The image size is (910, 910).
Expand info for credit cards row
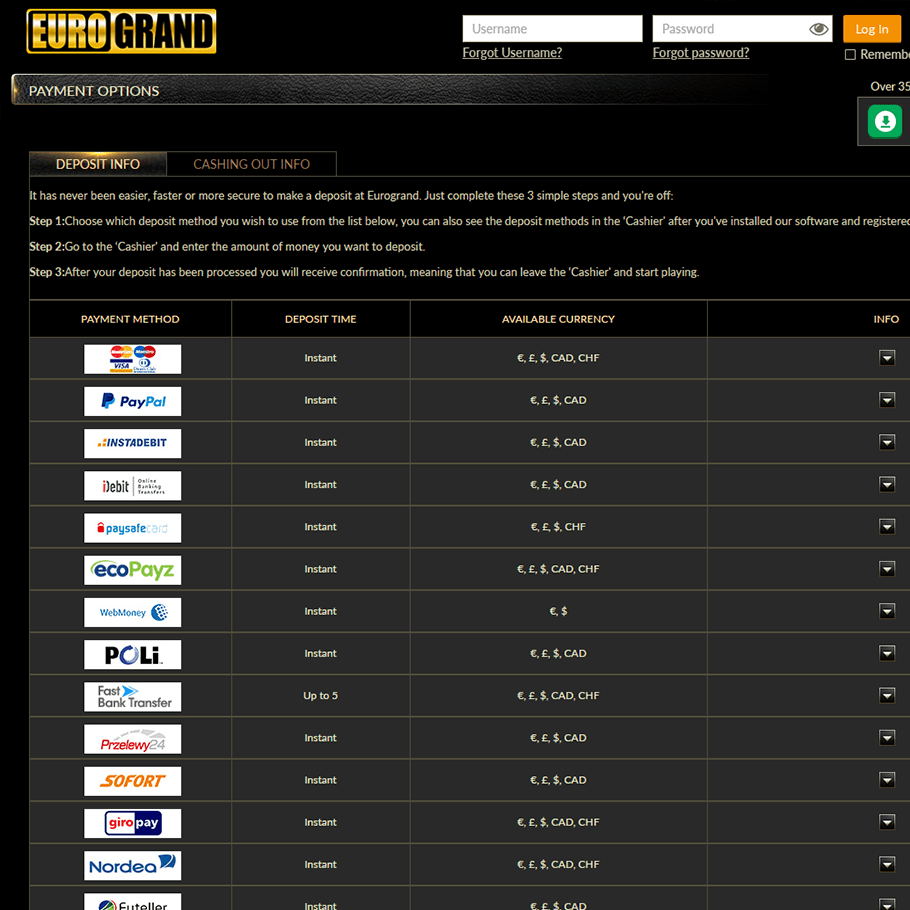click(x=887, y=358)
